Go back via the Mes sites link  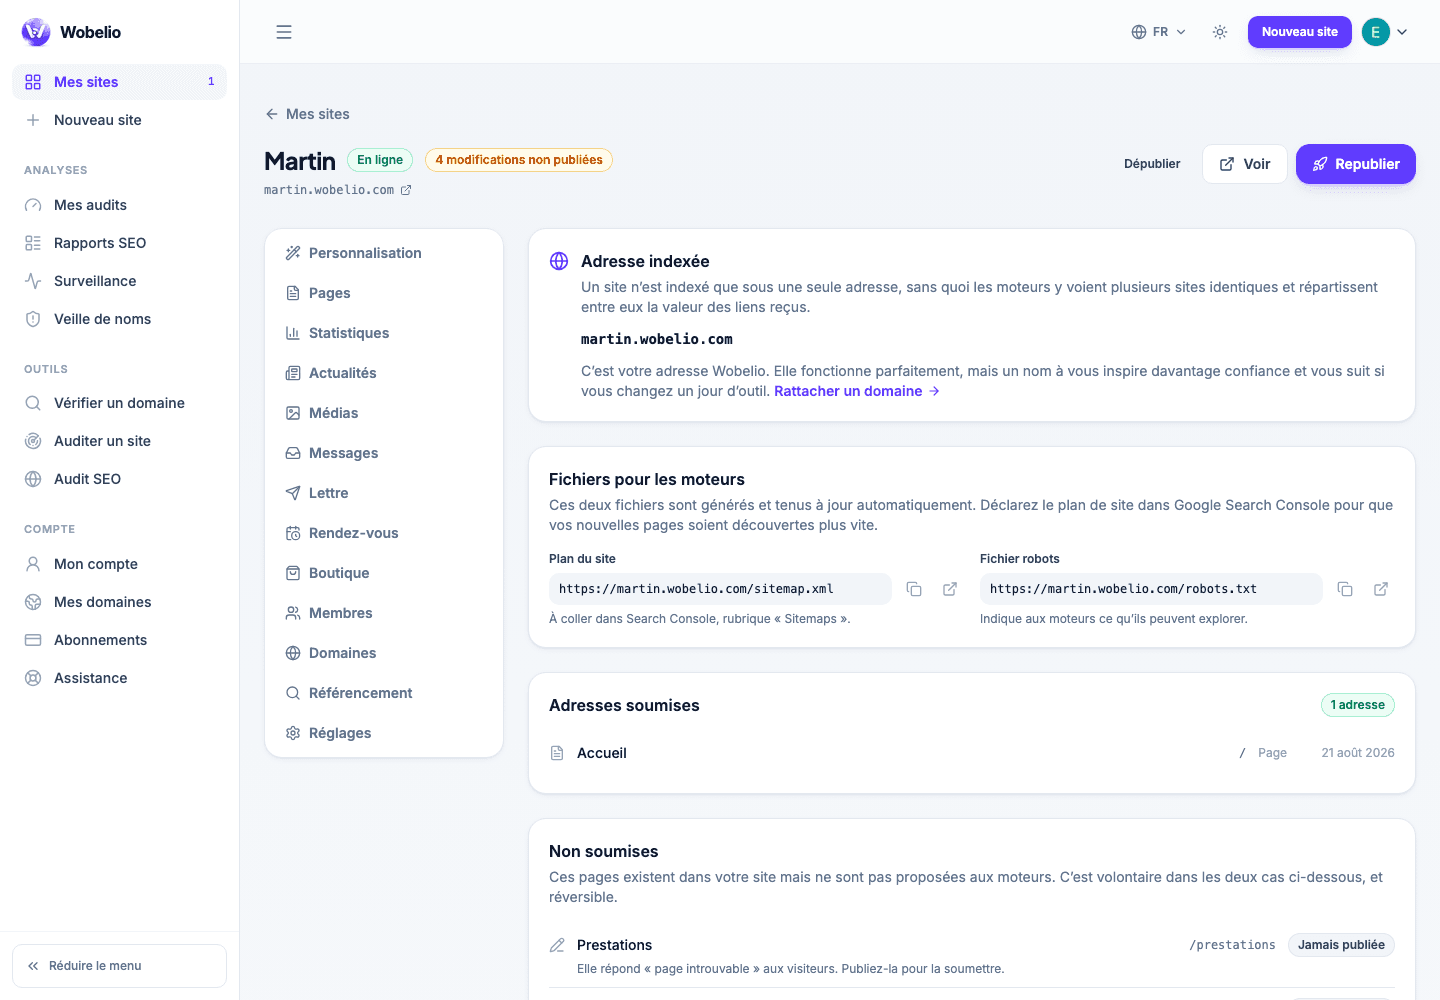tap(307, 114)
